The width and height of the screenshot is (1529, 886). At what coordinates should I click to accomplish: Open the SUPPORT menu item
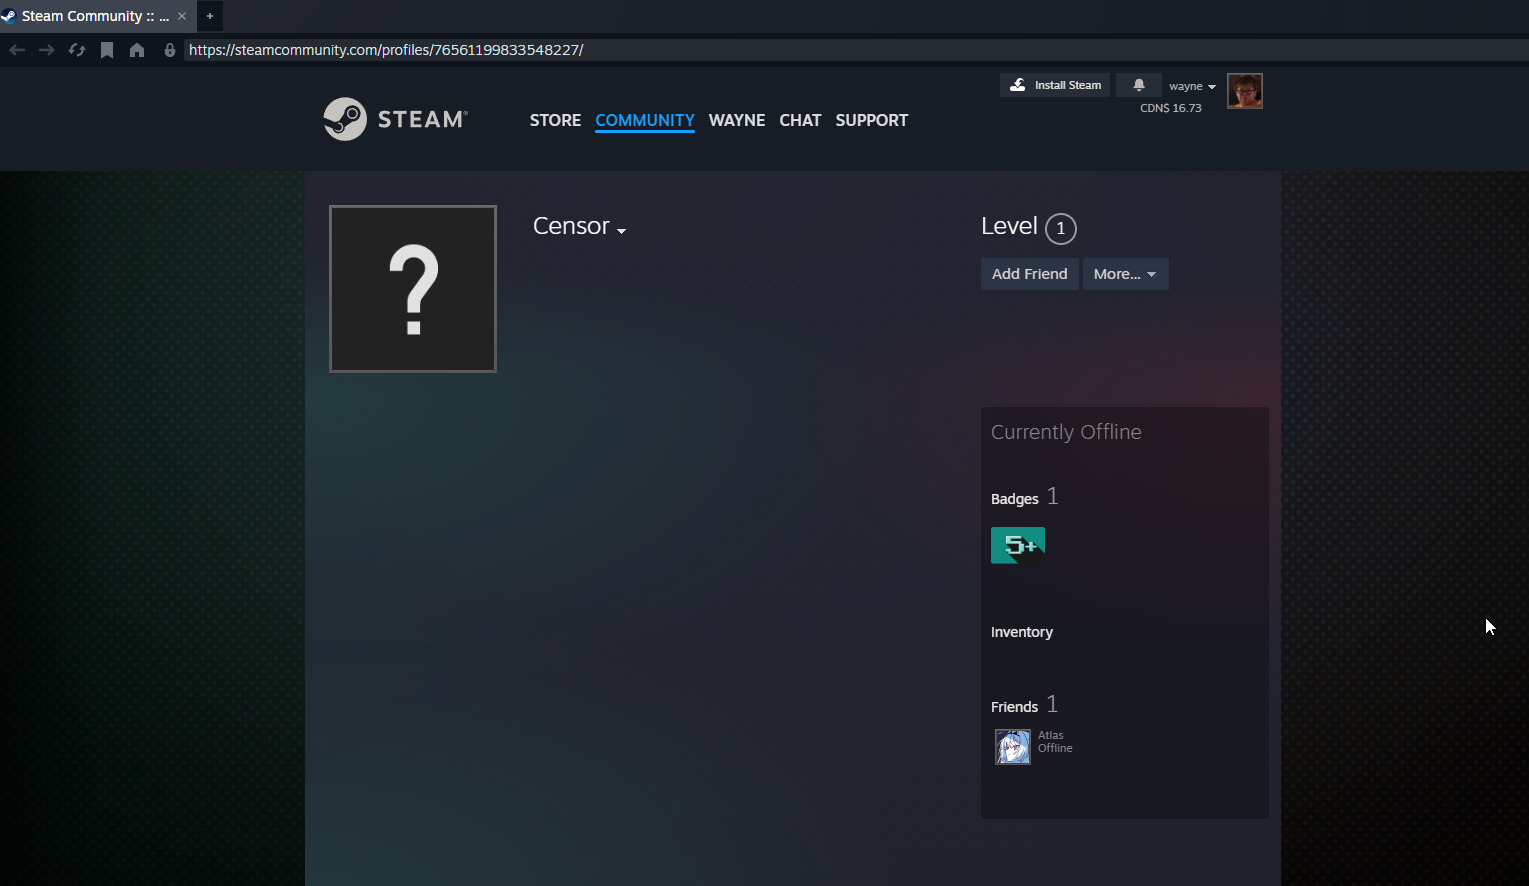tap(872, 120)
